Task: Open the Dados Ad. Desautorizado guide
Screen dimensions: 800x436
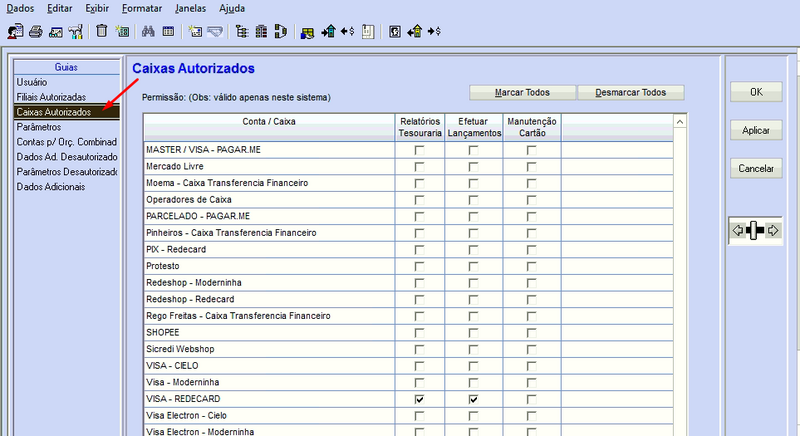Action: click(x=67, y=157)
